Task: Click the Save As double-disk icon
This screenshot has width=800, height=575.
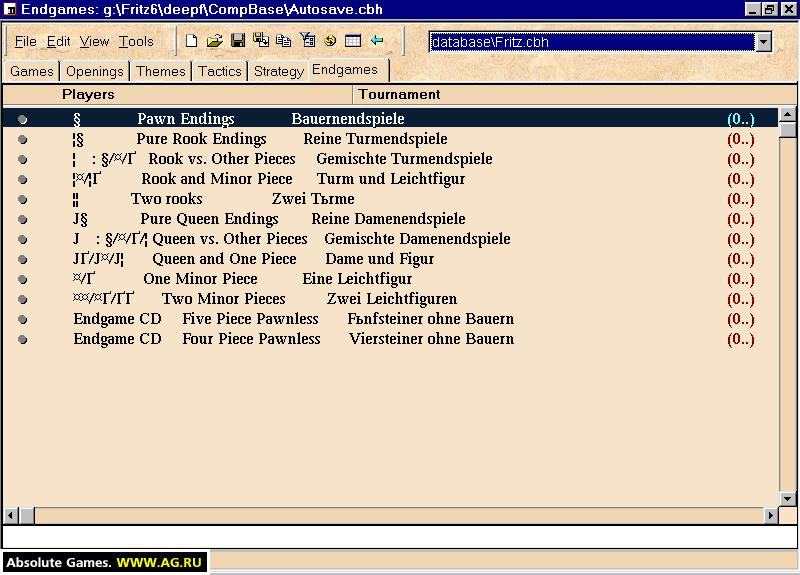Action: pyautogui.click(x=261, y=40)
